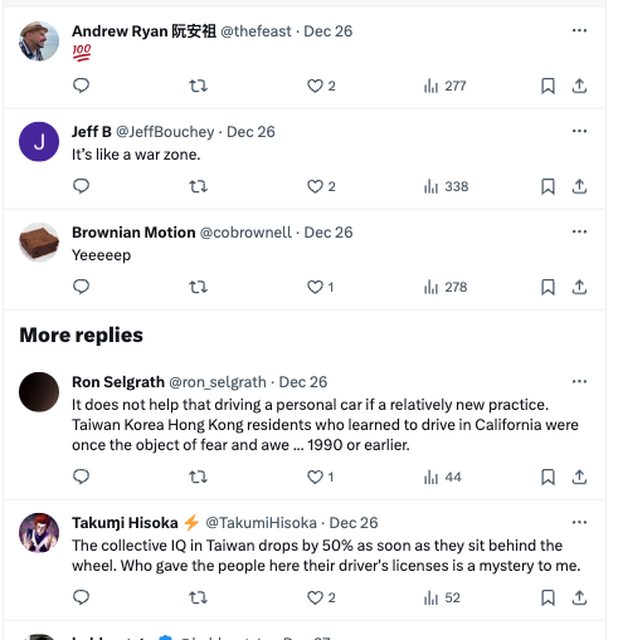This screenshot has width=618, height=640.
Task: View analytics on Jeff B's tweet
Action: tap(445, 186)
